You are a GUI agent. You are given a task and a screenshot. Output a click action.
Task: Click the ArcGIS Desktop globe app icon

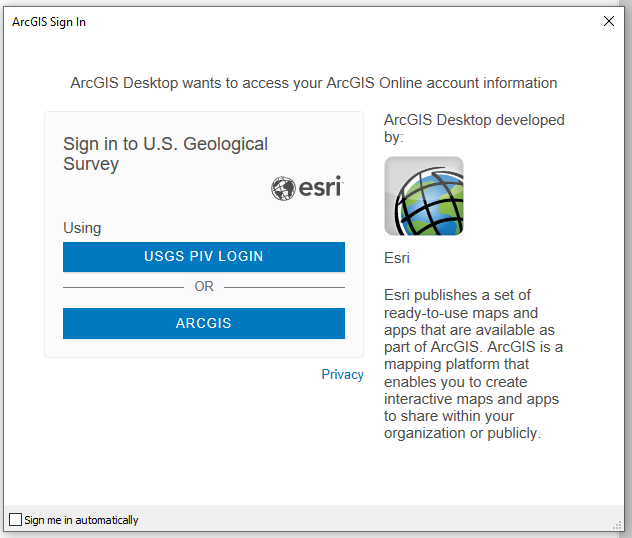(x=424, y=196)
